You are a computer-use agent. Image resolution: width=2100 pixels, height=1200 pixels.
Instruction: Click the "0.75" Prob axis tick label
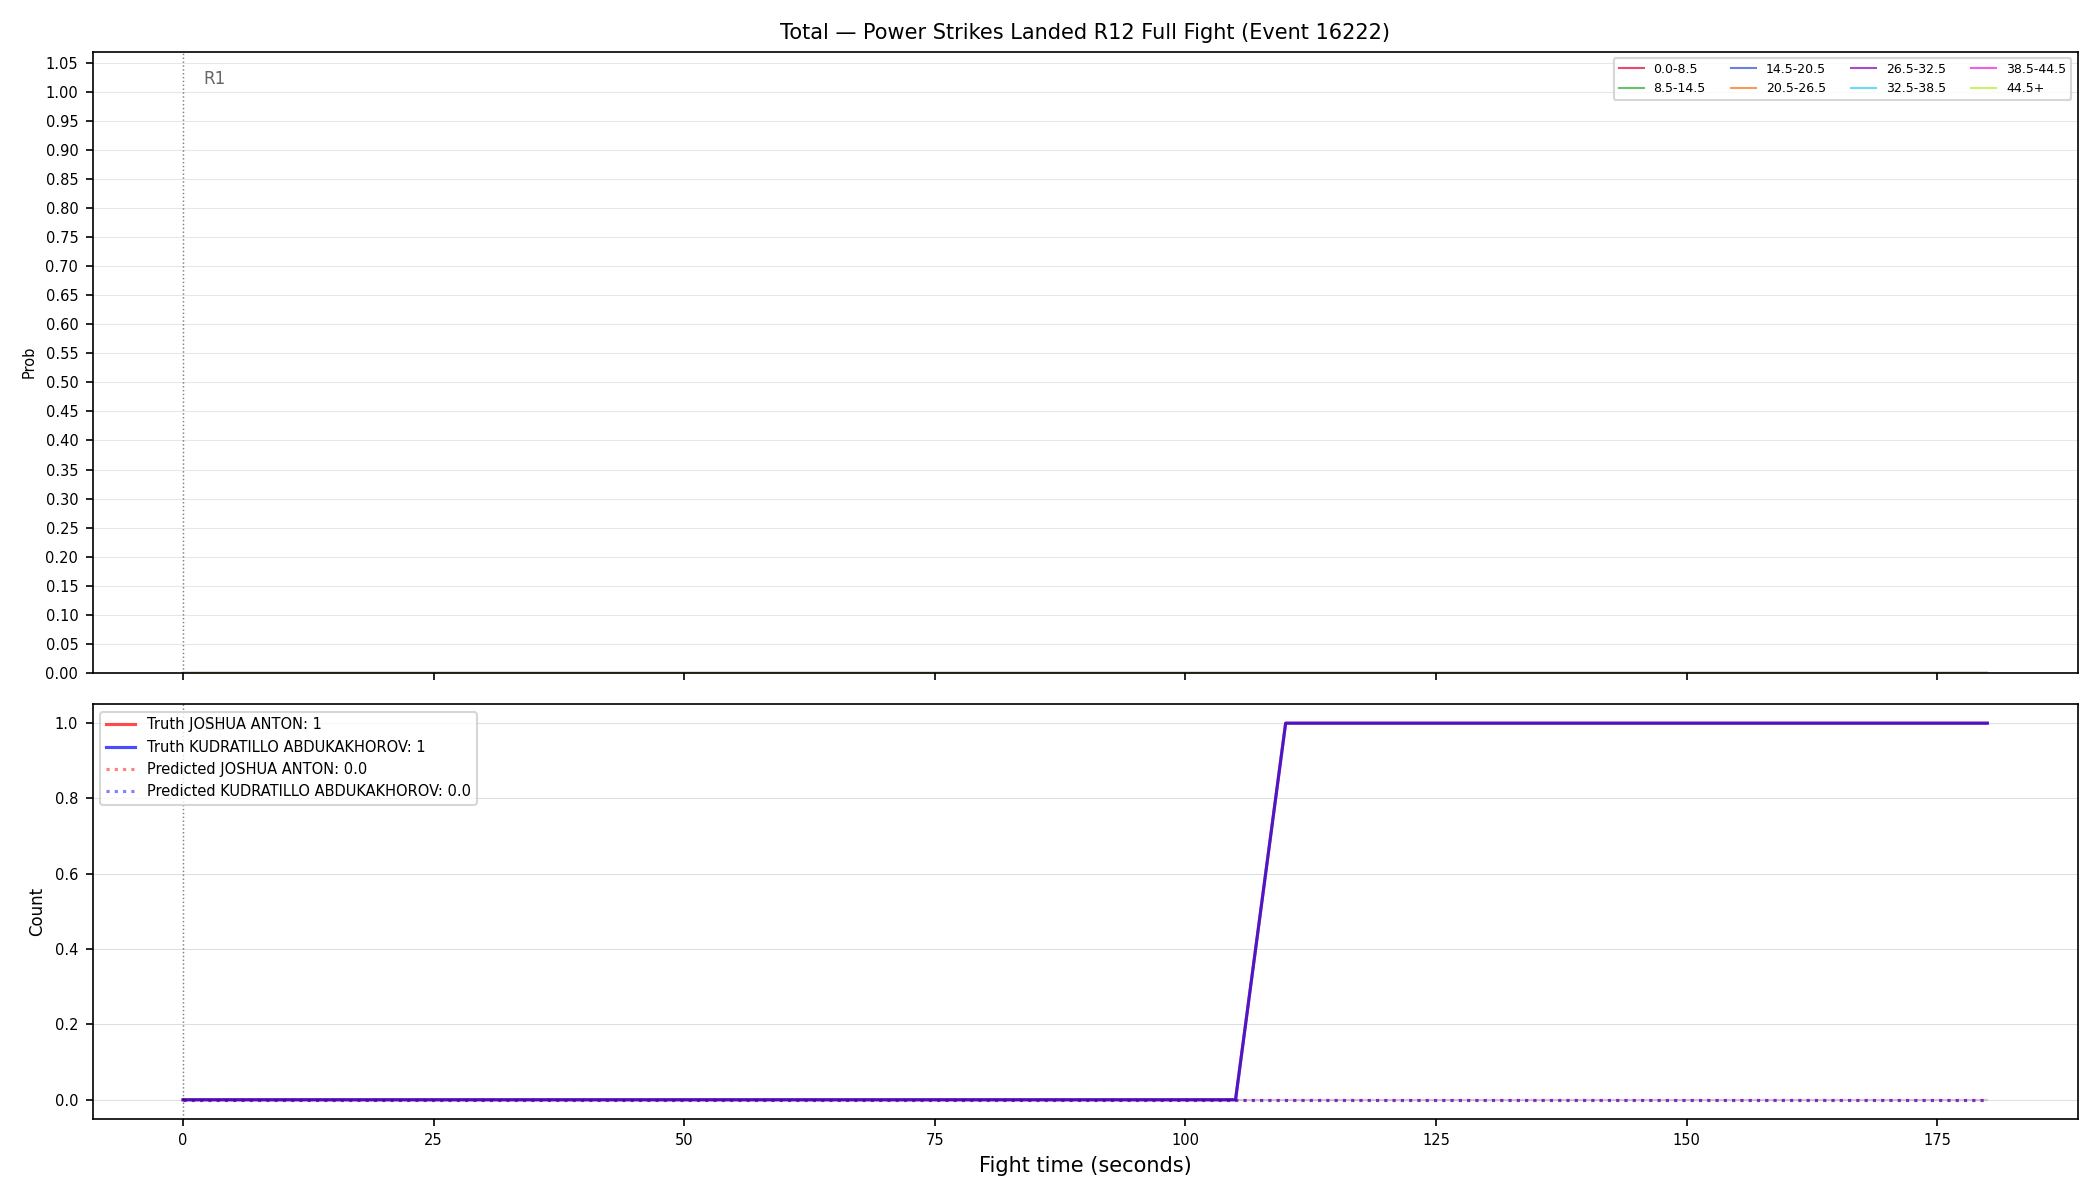click(x=62, y=238)
